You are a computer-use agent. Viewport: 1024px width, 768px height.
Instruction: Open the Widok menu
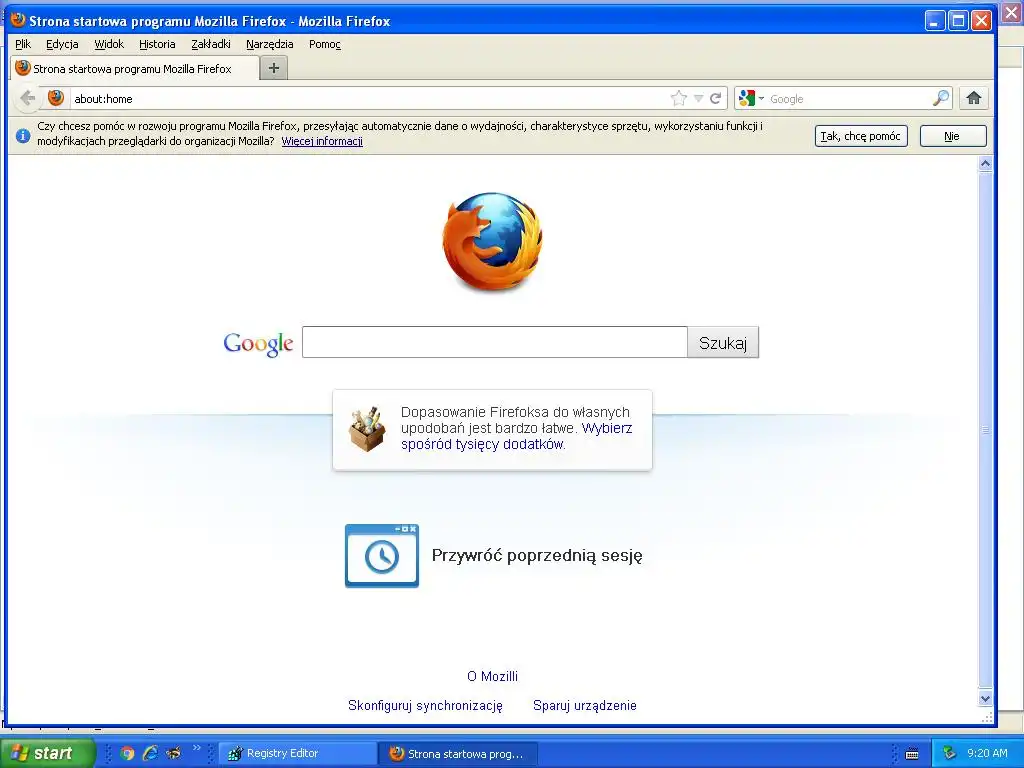tap(109, 44)
